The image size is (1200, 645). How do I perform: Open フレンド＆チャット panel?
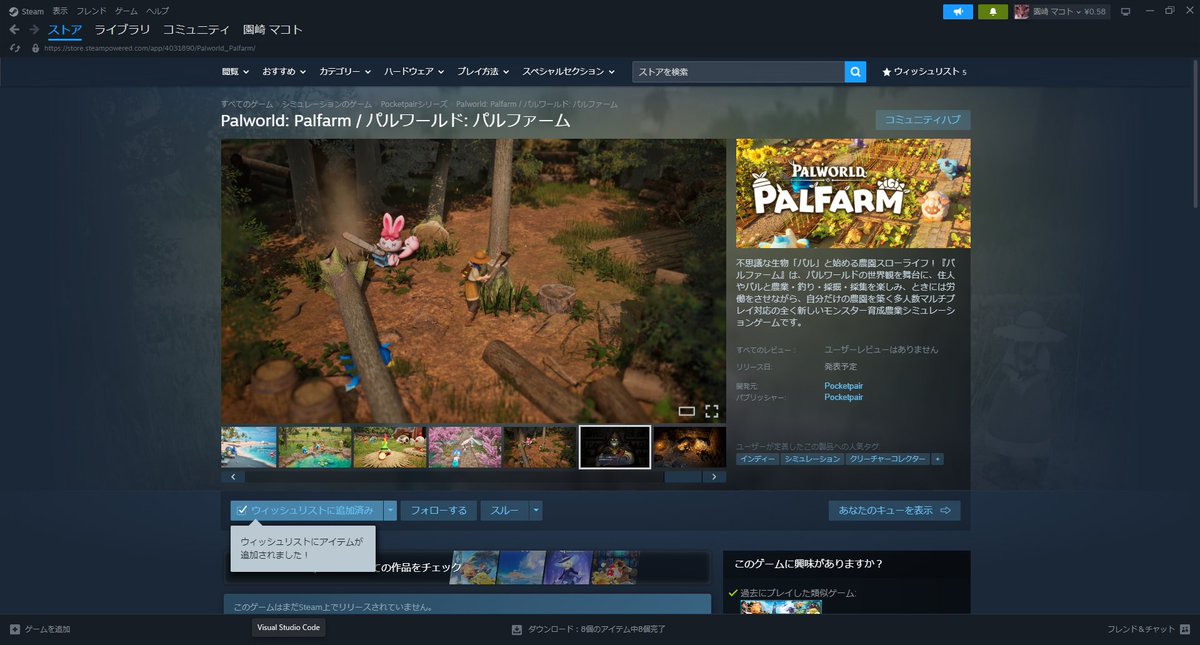click(1150, 629)
